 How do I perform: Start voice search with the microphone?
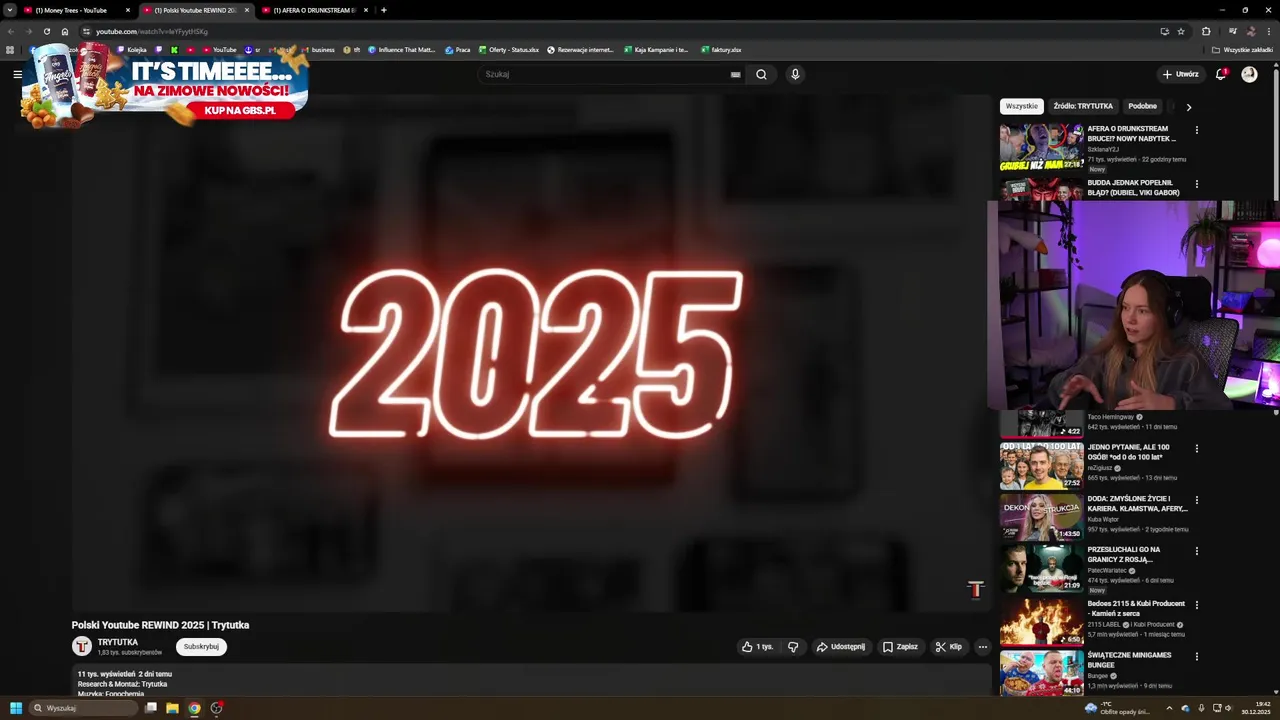pos(795,74)
